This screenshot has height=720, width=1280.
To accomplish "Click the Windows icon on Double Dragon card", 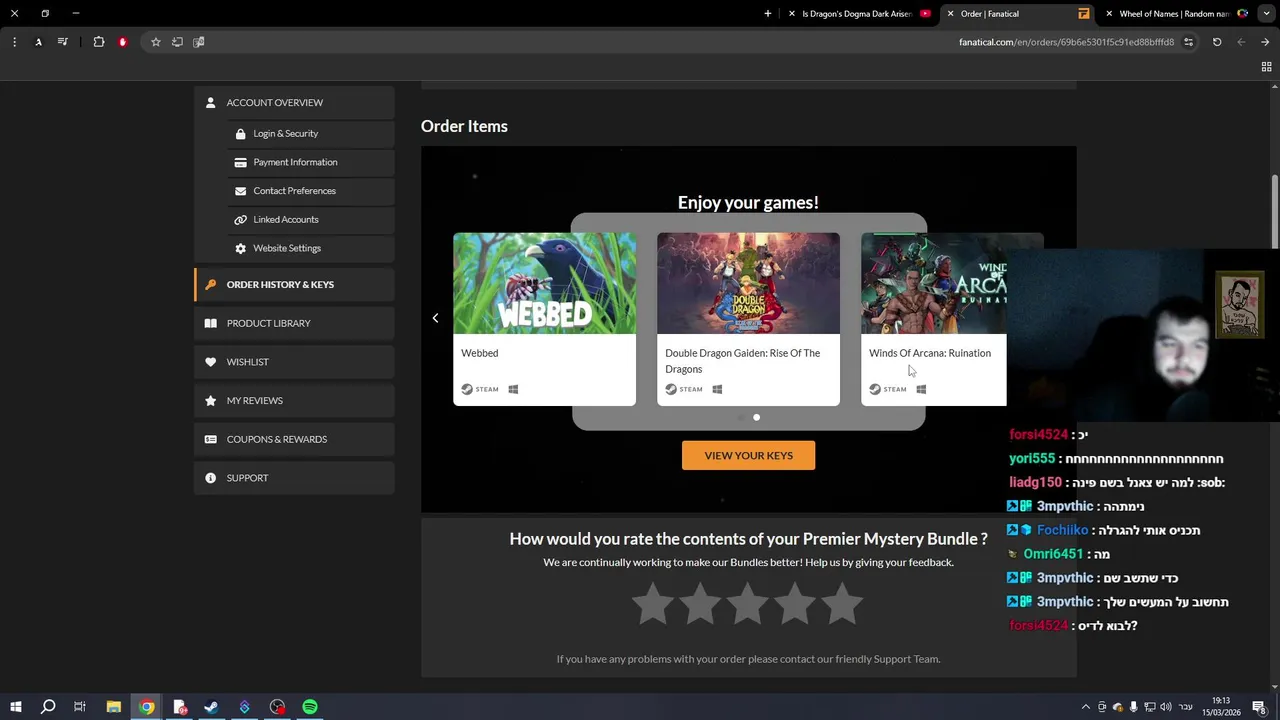I will pos(717,389).
